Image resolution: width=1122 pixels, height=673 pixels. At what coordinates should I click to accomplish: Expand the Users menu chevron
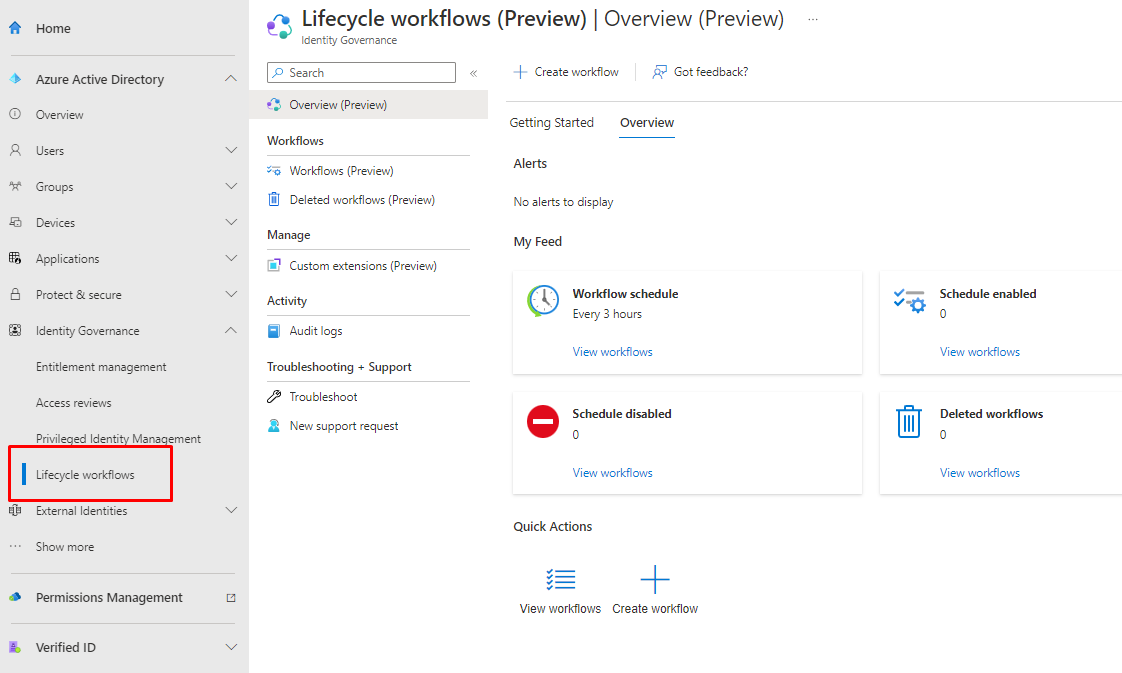tap(231, 151)
